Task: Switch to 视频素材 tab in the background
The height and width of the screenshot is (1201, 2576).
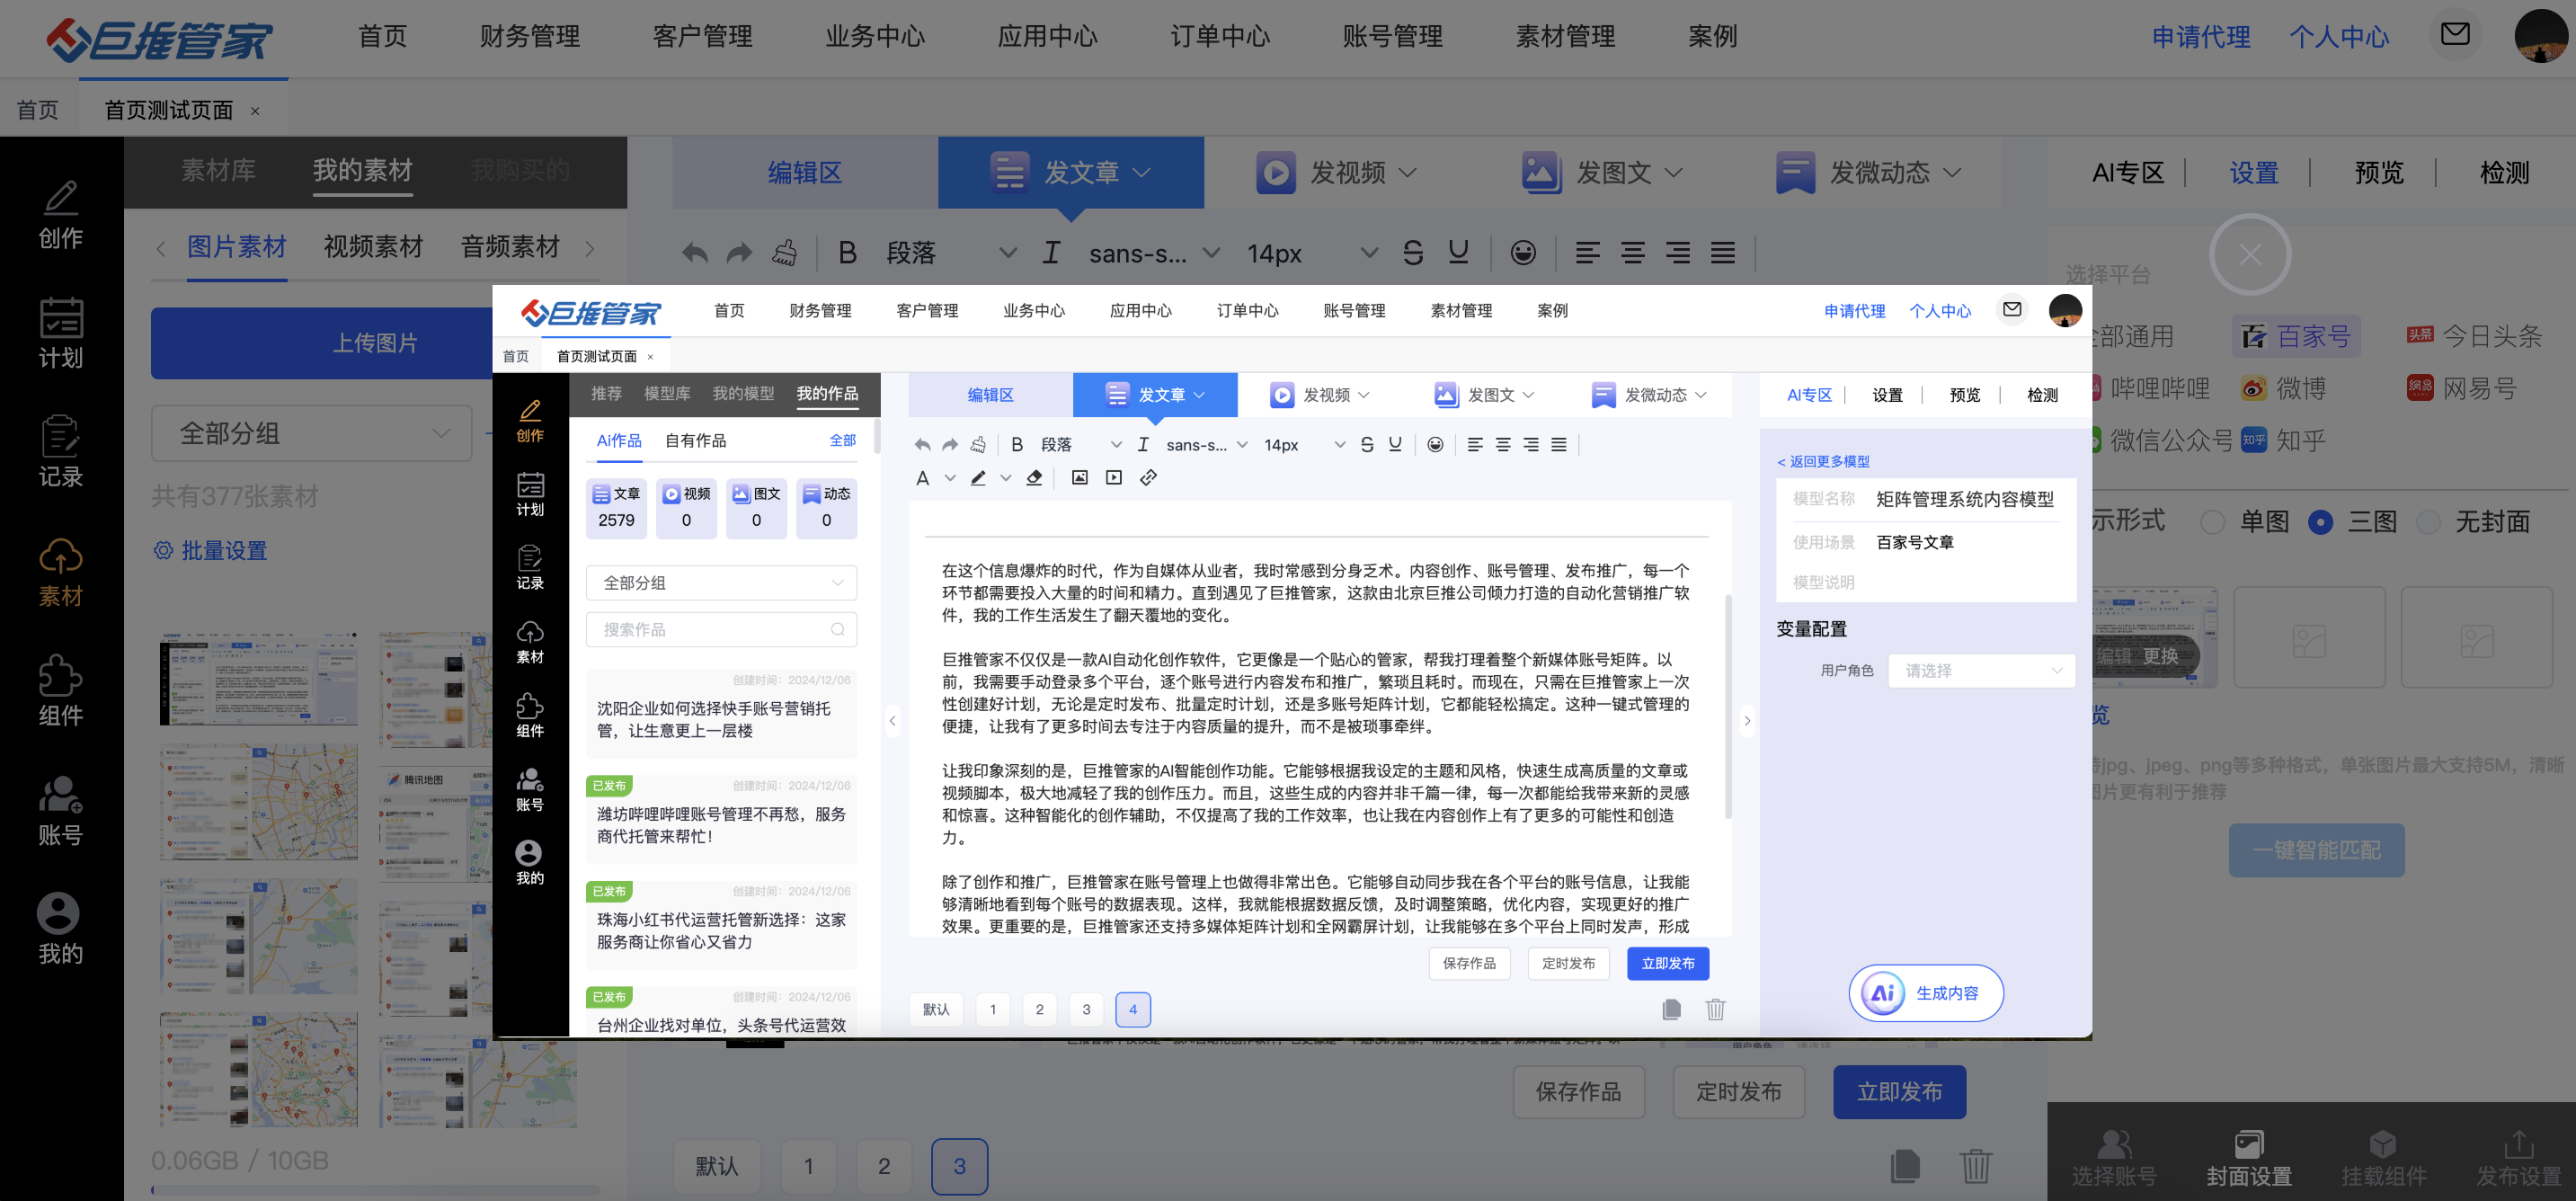Action: click(x=373, y=247)
